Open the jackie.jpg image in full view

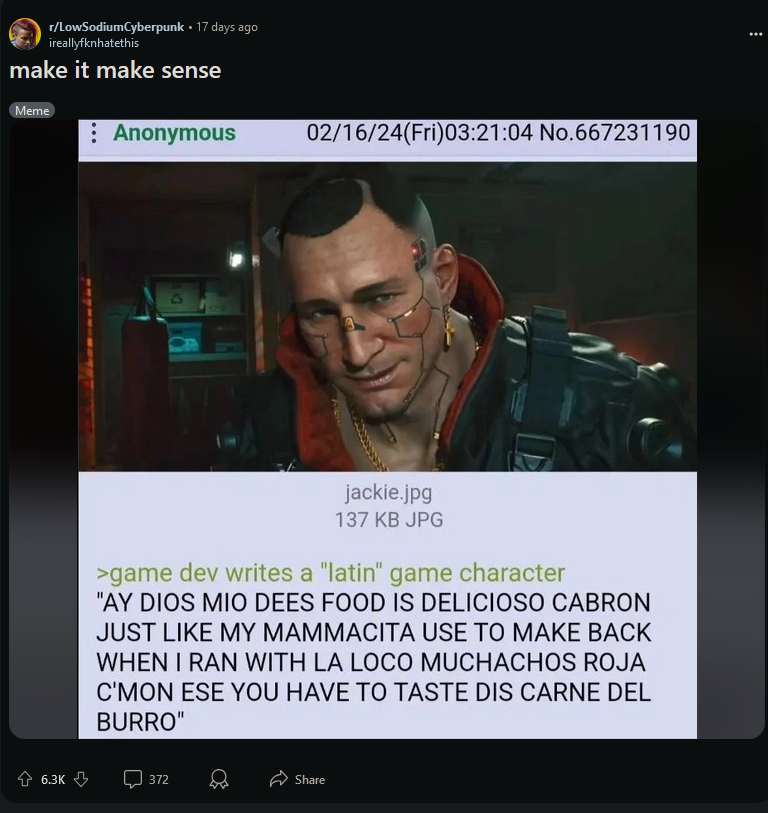tap(387, 317)
